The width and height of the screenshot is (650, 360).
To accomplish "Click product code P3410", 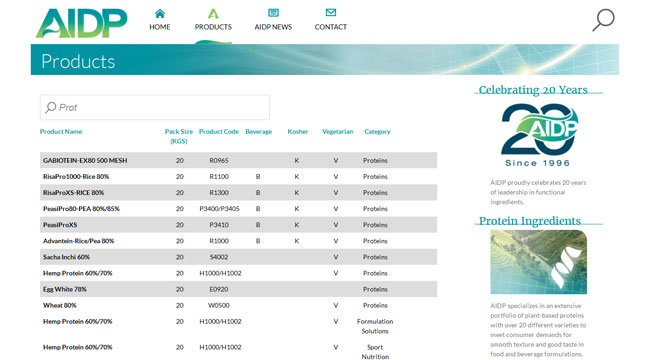I will pyautogui.click(x=219, y=225).
